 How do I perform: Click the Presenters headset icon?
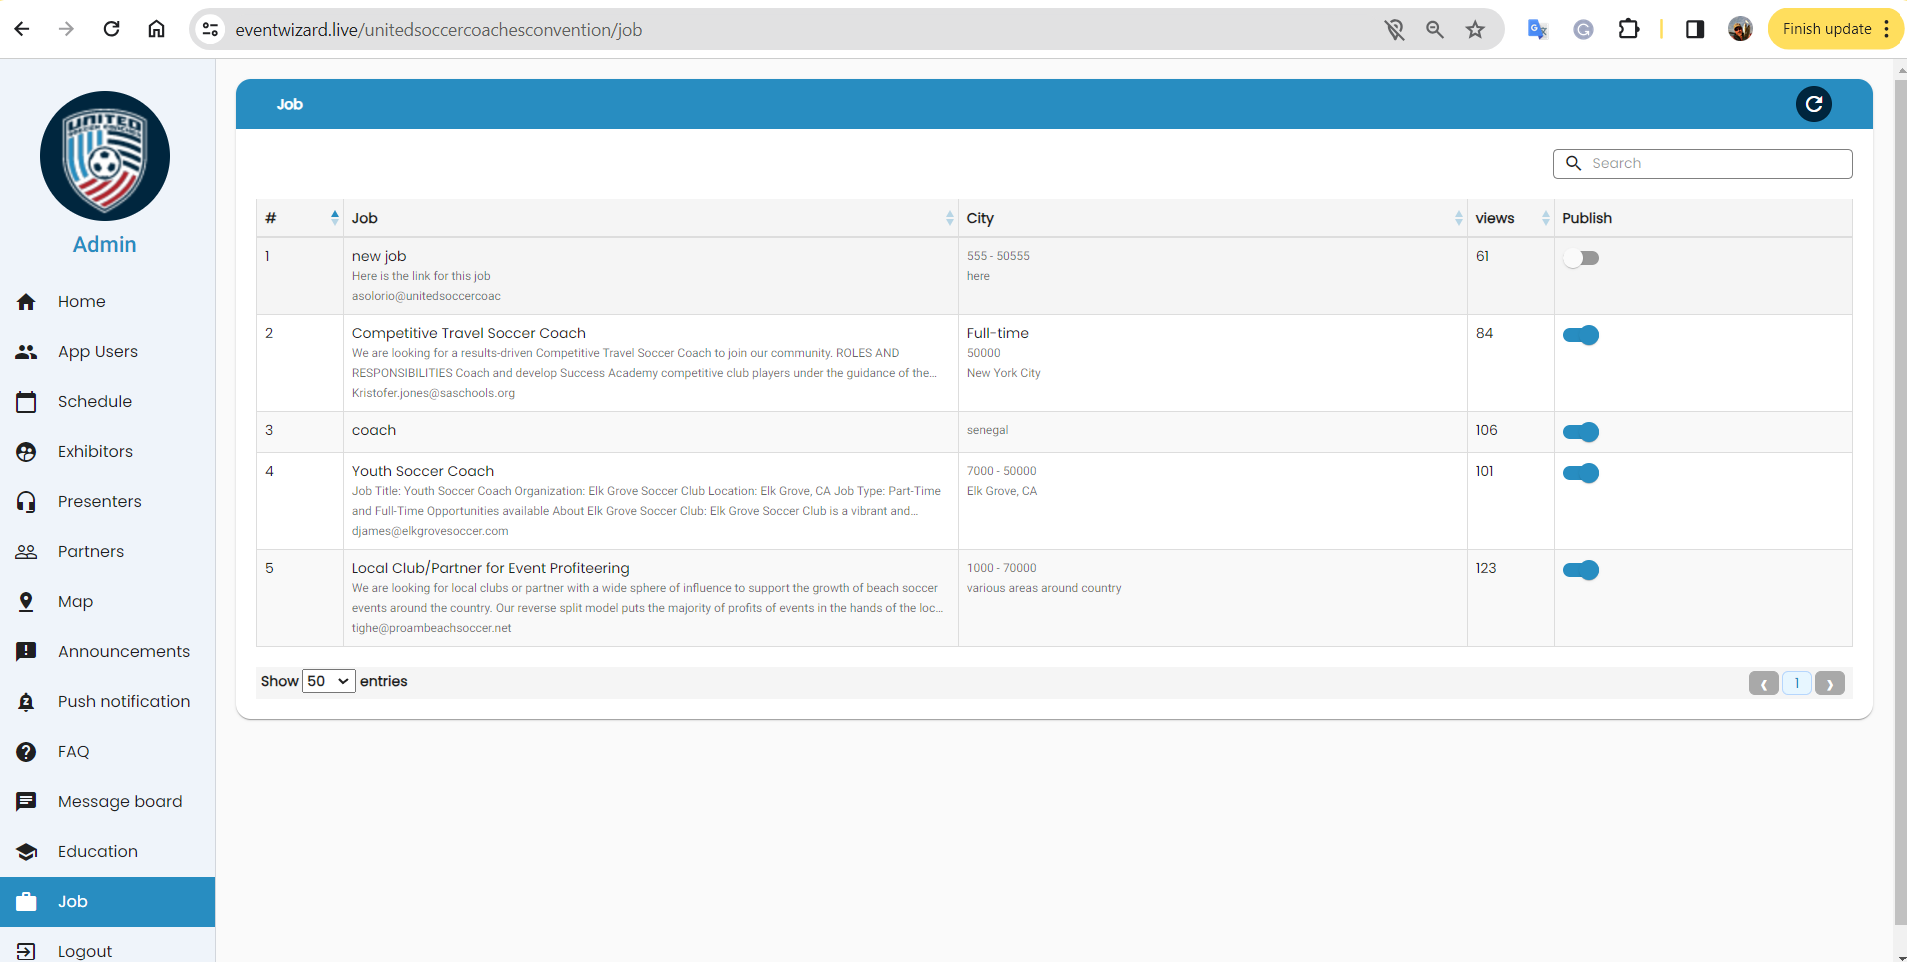pyautogui.click(x=27, y=502)
